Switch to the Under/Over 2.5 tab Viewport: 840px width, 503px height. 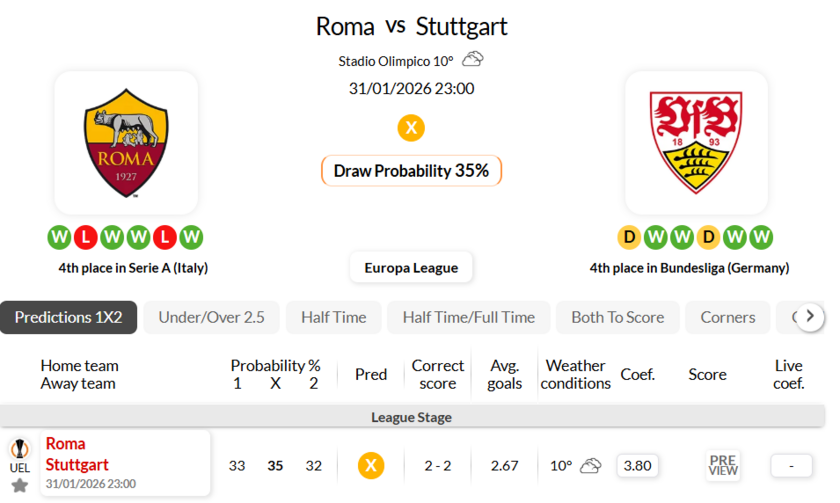click(x=212, y=317)
